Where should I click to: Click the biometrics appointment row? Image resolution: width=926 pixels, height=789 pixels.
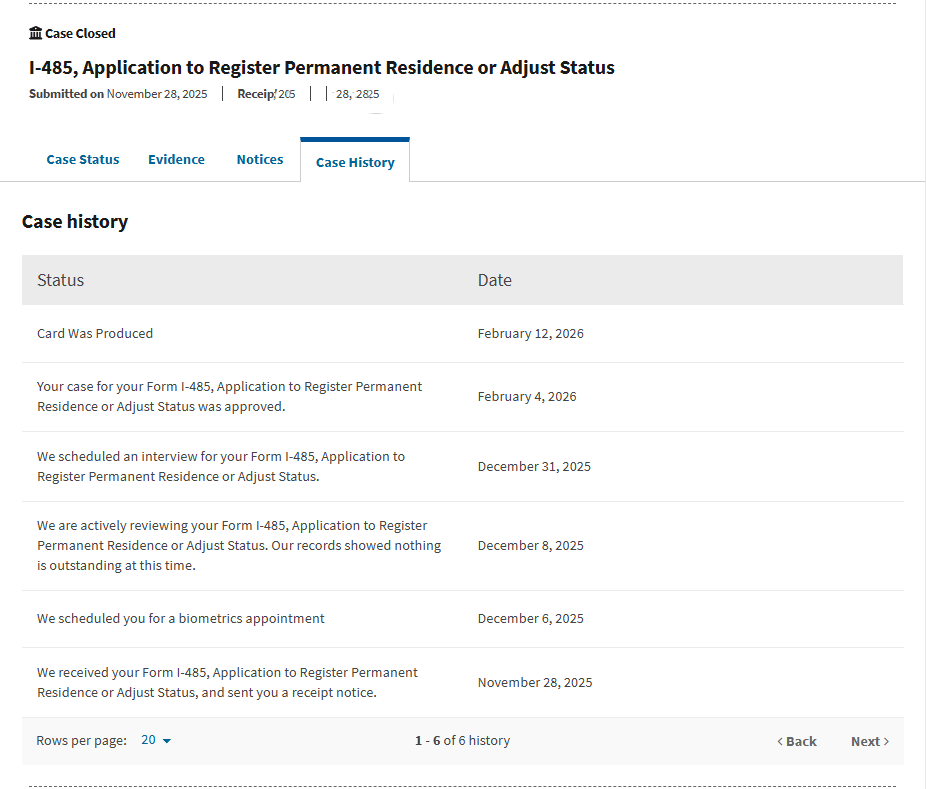[x=462, y=619]
